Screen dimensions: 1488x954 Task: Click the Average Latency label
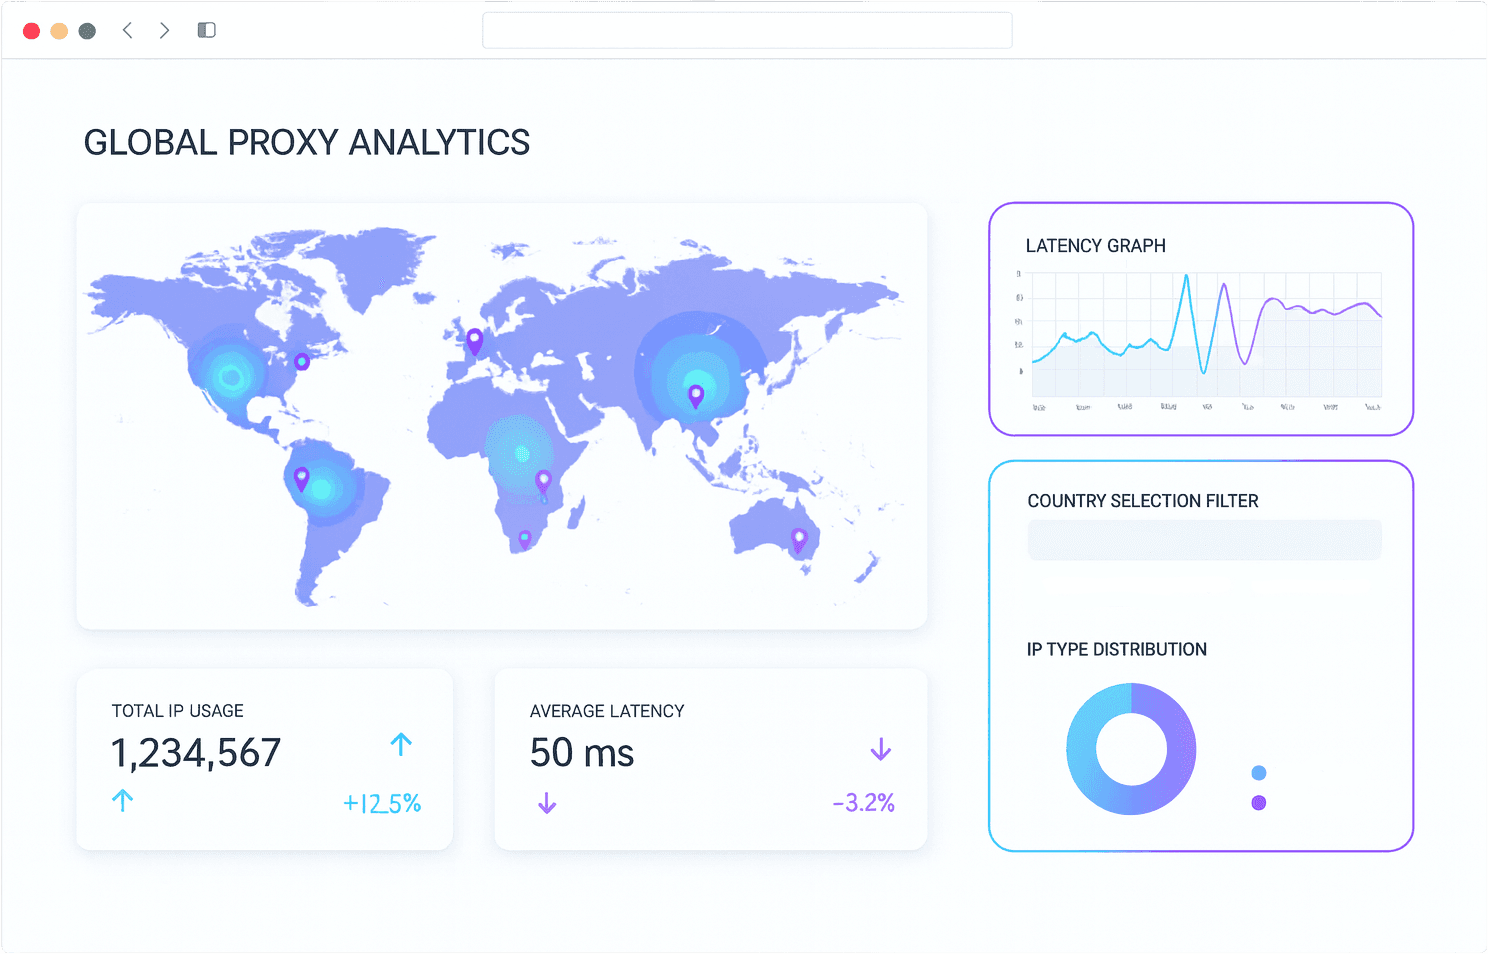click(x=607, y=711)
